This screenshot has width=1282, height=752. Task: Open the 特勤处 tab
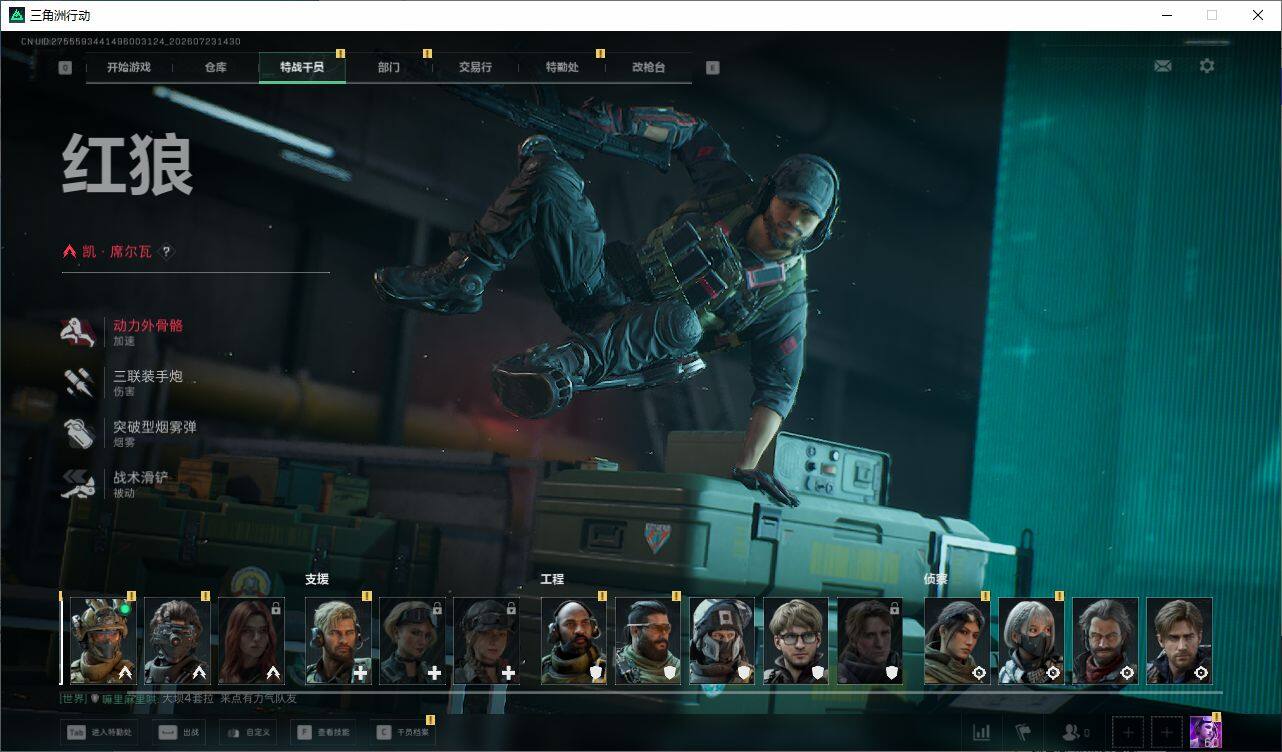[x=562, y=68]
